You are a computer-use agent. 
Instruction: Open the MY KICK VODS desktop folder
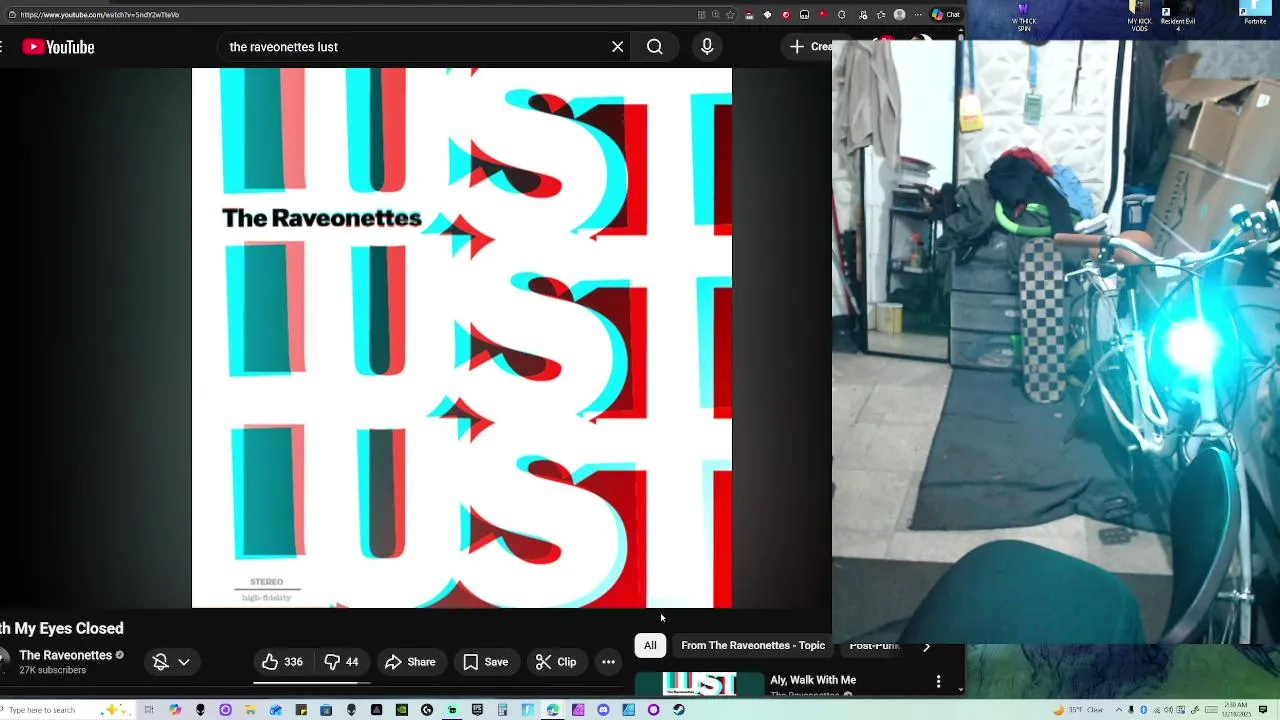(1139, 18)
